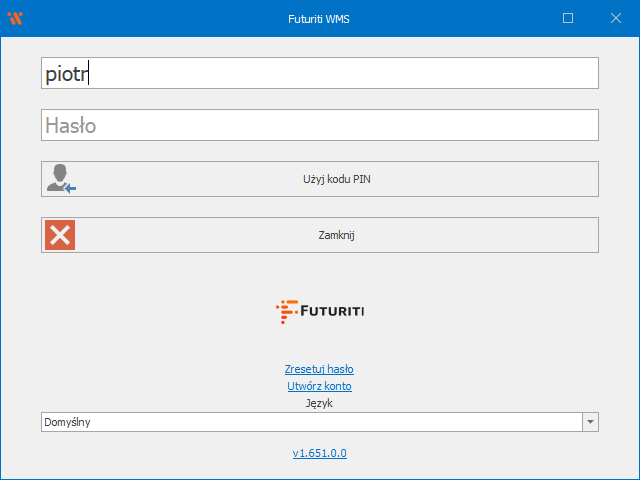Image resolution: width=640 pixels, height=480 pixels.
Task: Maximize the Futuriti WMS window
Action: pos(568,18)
